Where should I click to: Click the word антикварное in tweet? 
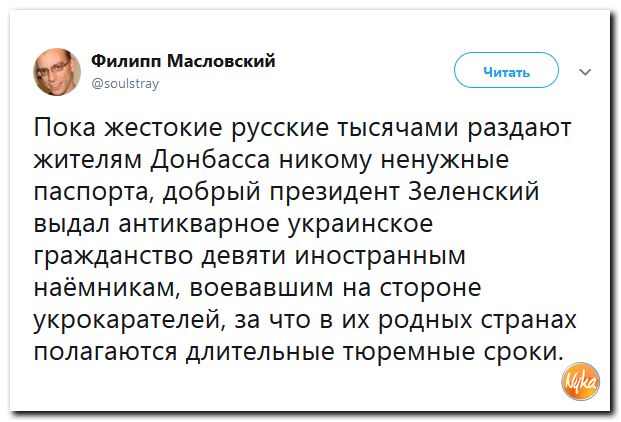(x=199, y=224)
